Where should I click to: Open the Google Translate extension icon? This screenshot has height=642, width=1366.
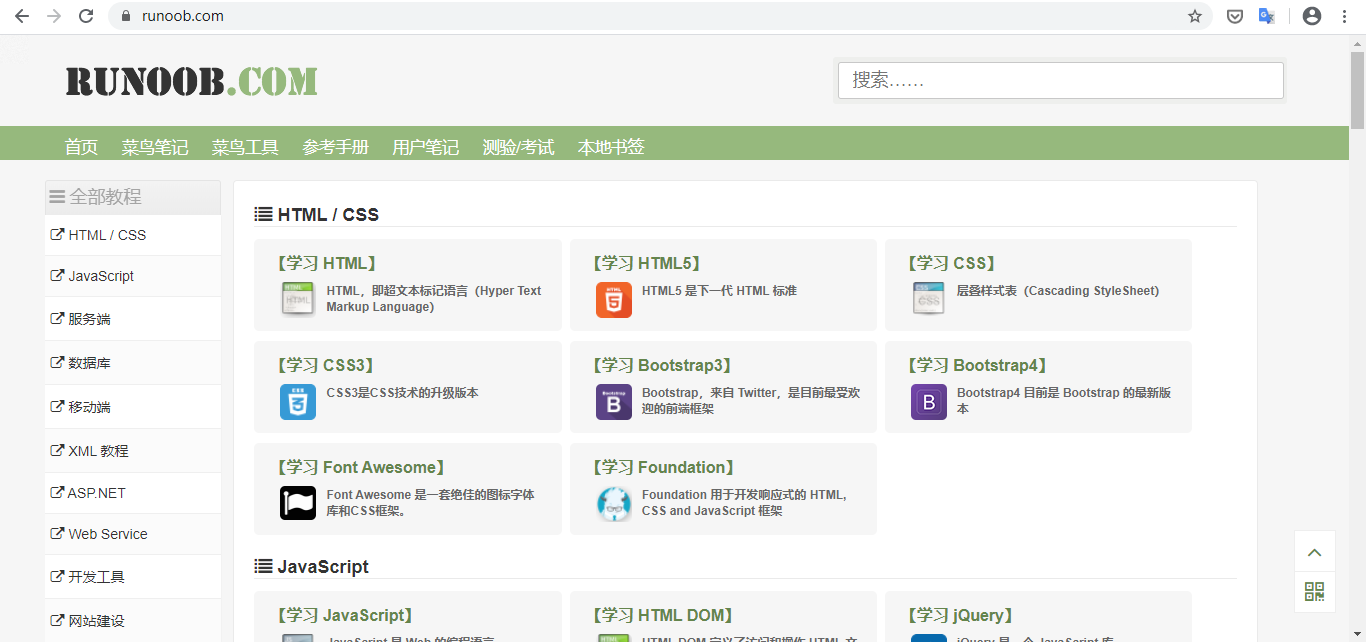coord(1266,16)
